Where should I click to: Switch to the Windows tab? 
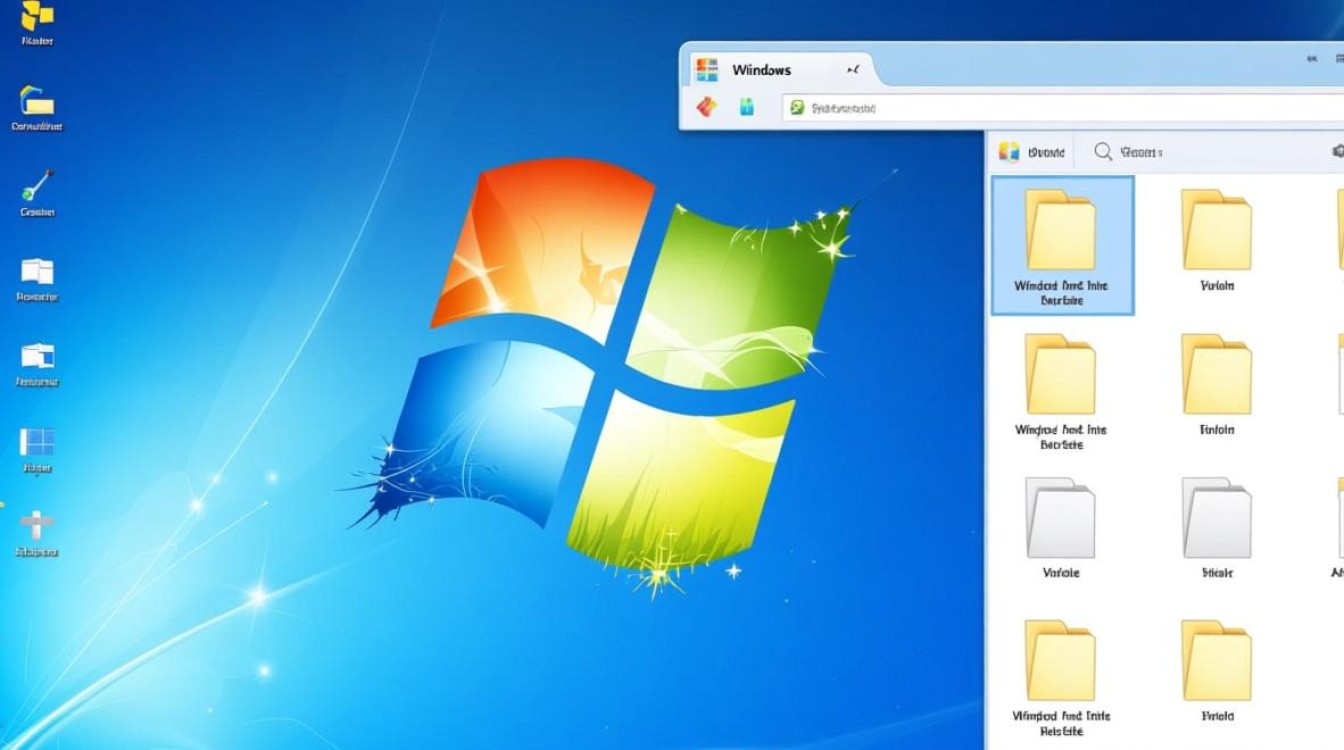tap(763, 69)
